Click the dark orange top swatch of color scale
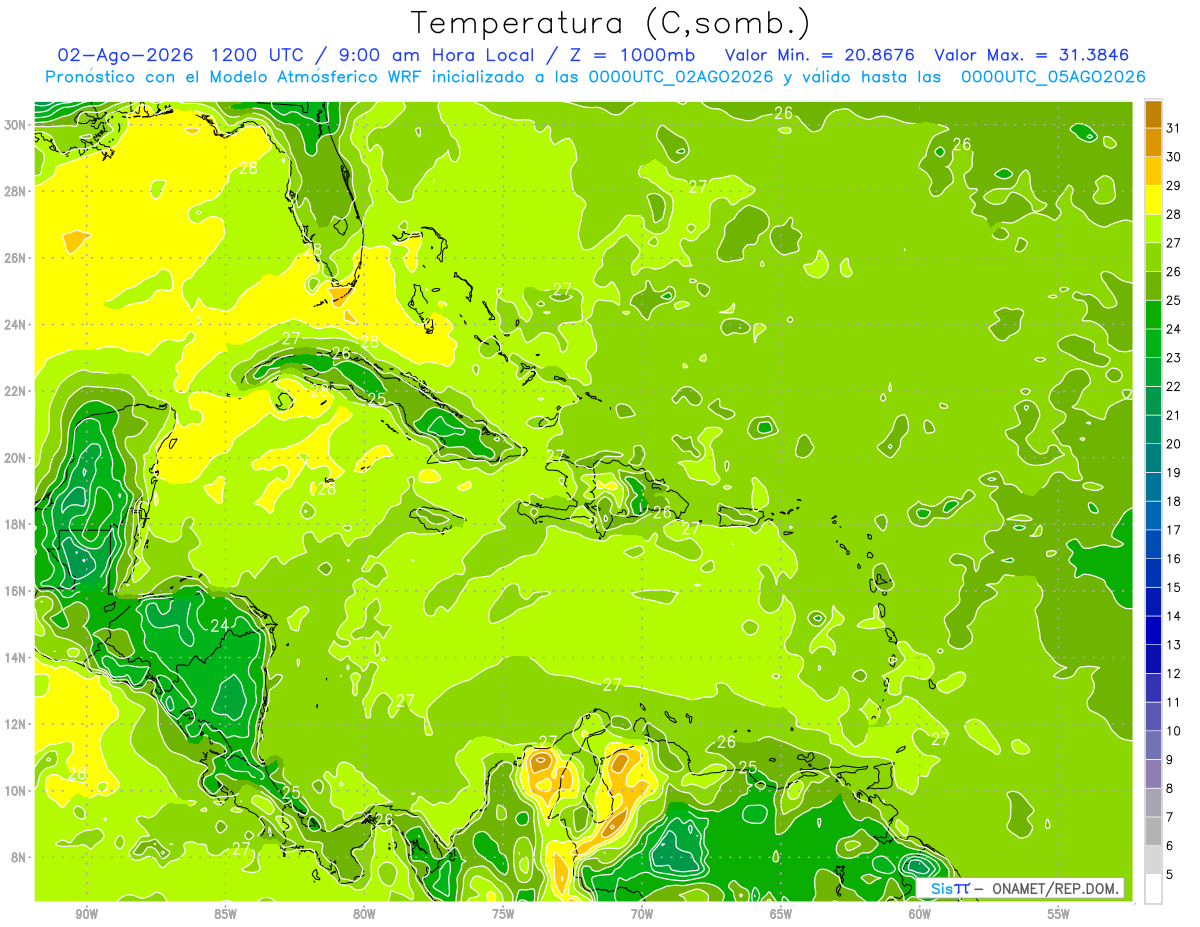Viewport: 1200px width, 927px height. (x=1153, y=114)
